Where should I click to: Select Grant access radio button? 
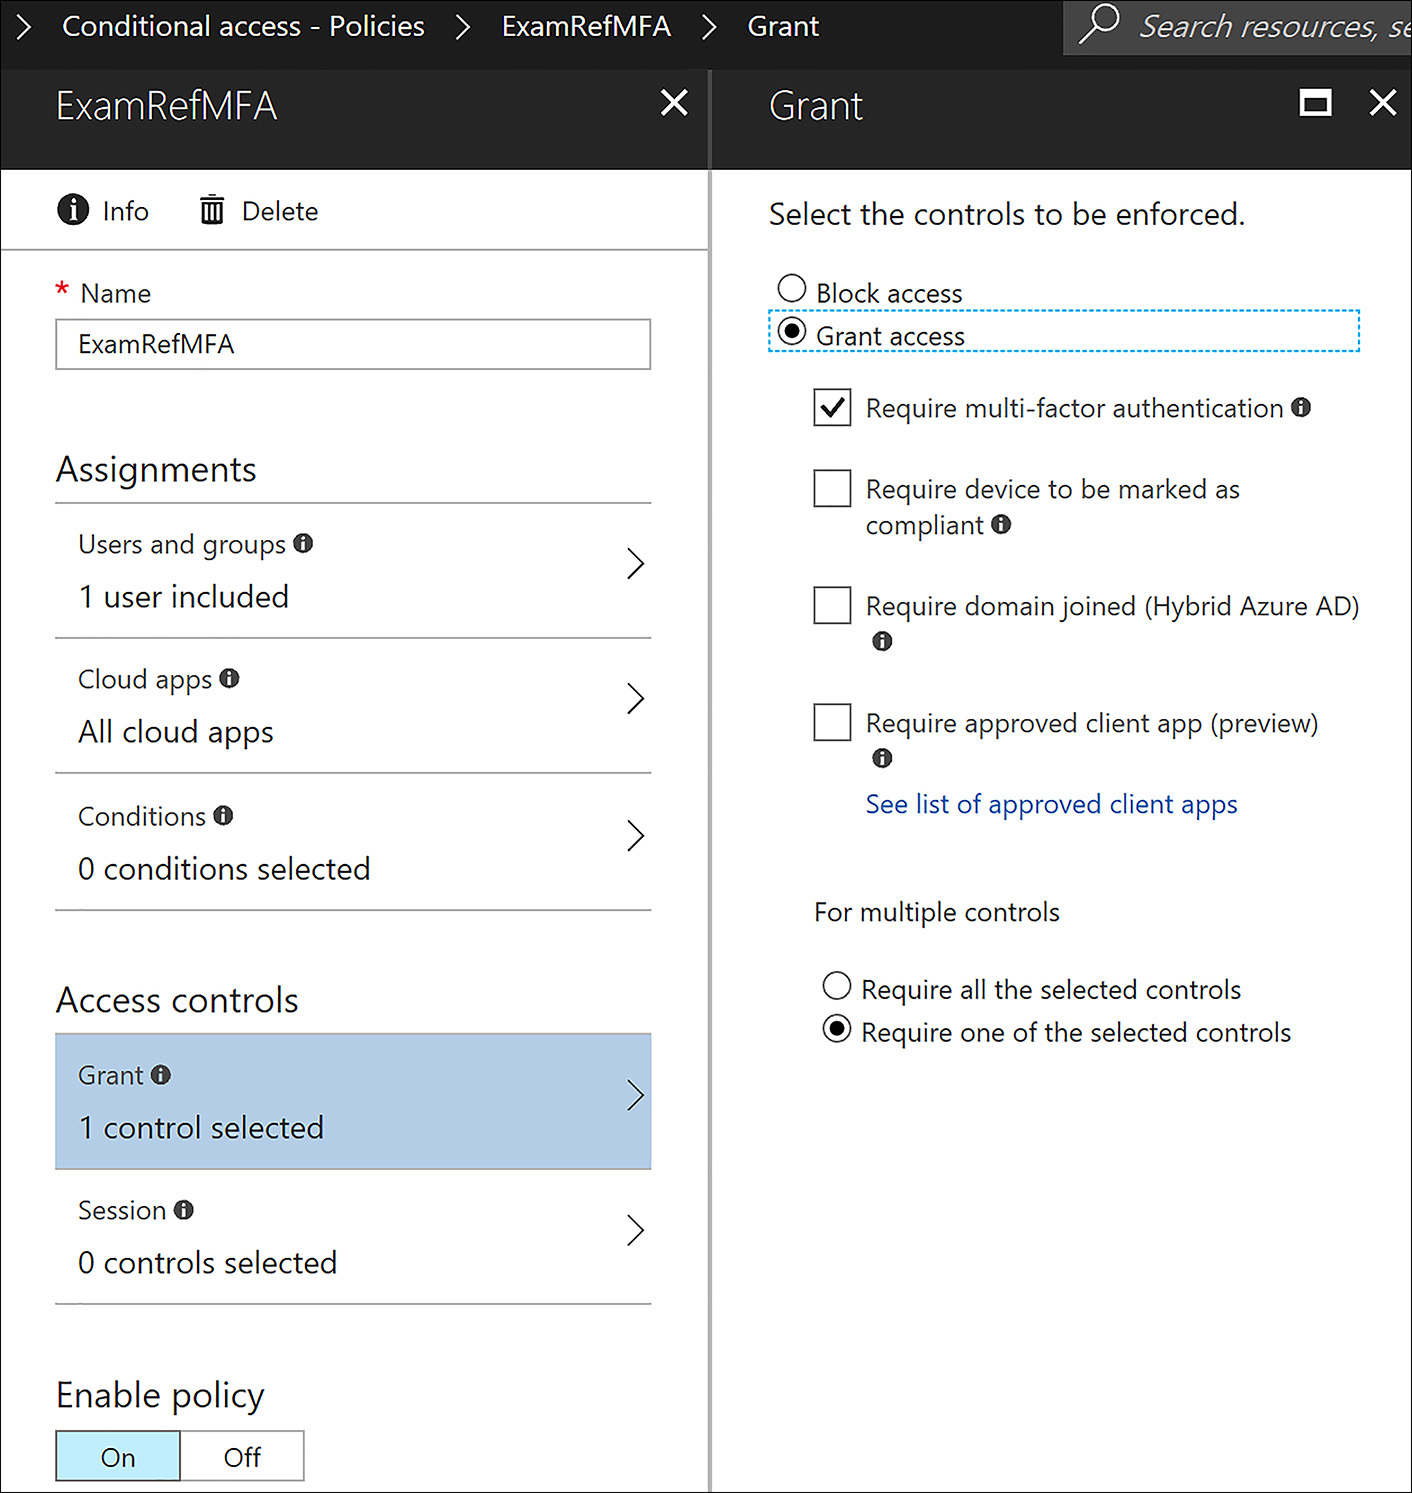pyautogui.click(x=792, y=331)
